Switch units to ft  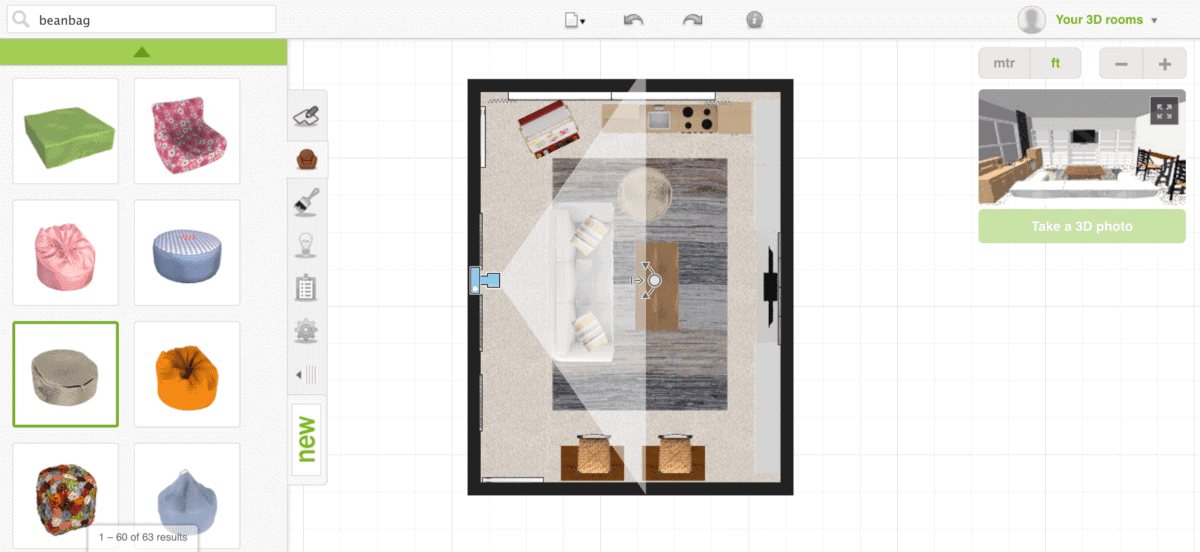tap(1055, 63)
